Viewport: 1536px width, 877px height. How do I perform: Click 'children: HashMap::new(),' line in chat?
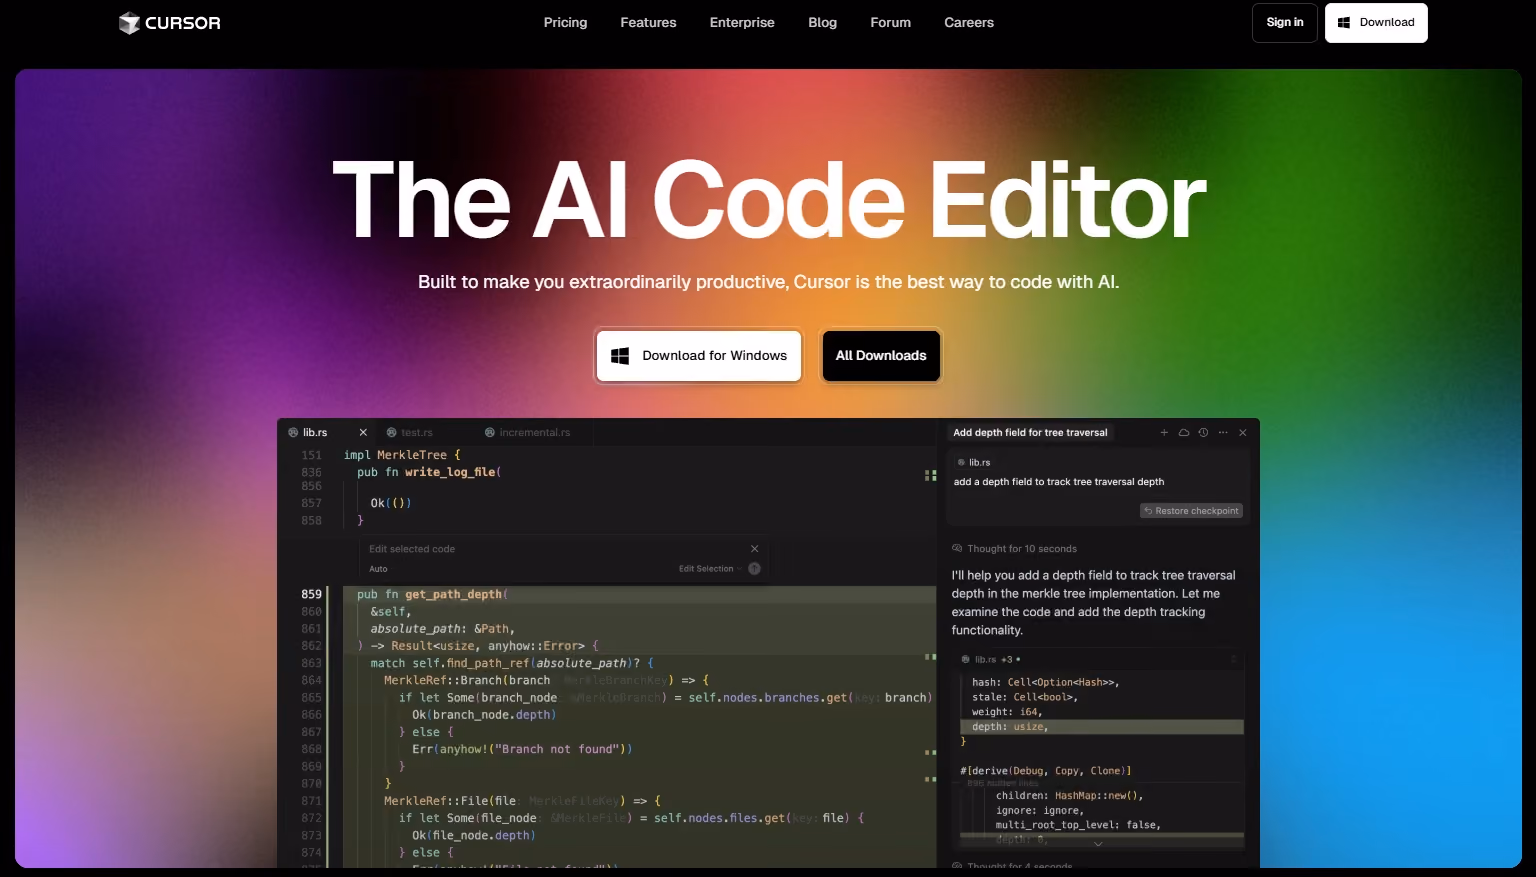[x=1069, y=796]
